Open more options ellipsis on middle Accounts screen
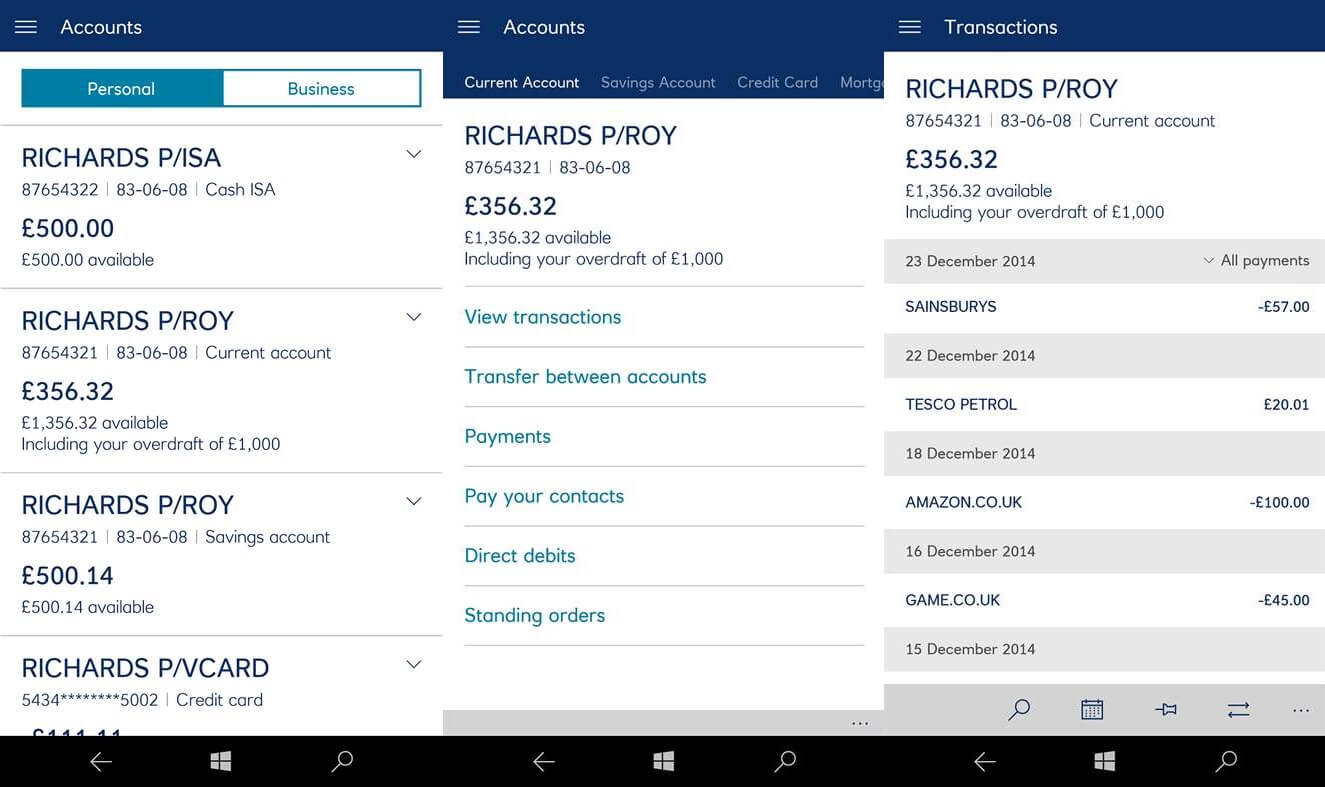The image size is (1325, 787). click(860, 723)
